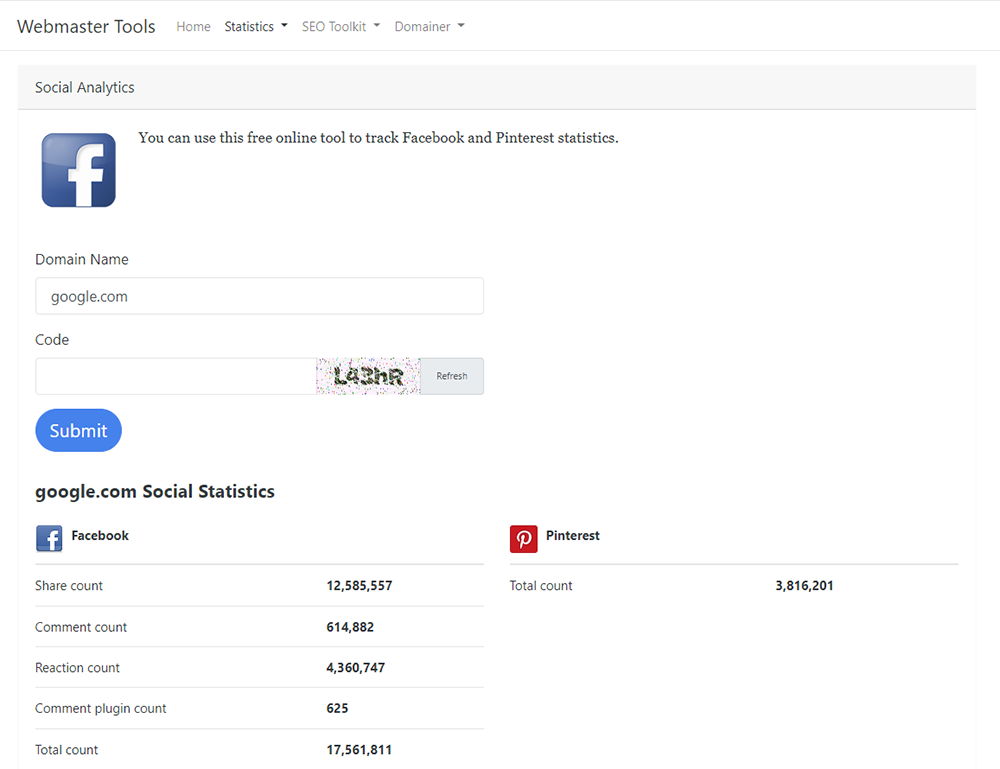Click the Pinterest logo icon
This screenshot has height=769, width=1000.
[523, 539]
